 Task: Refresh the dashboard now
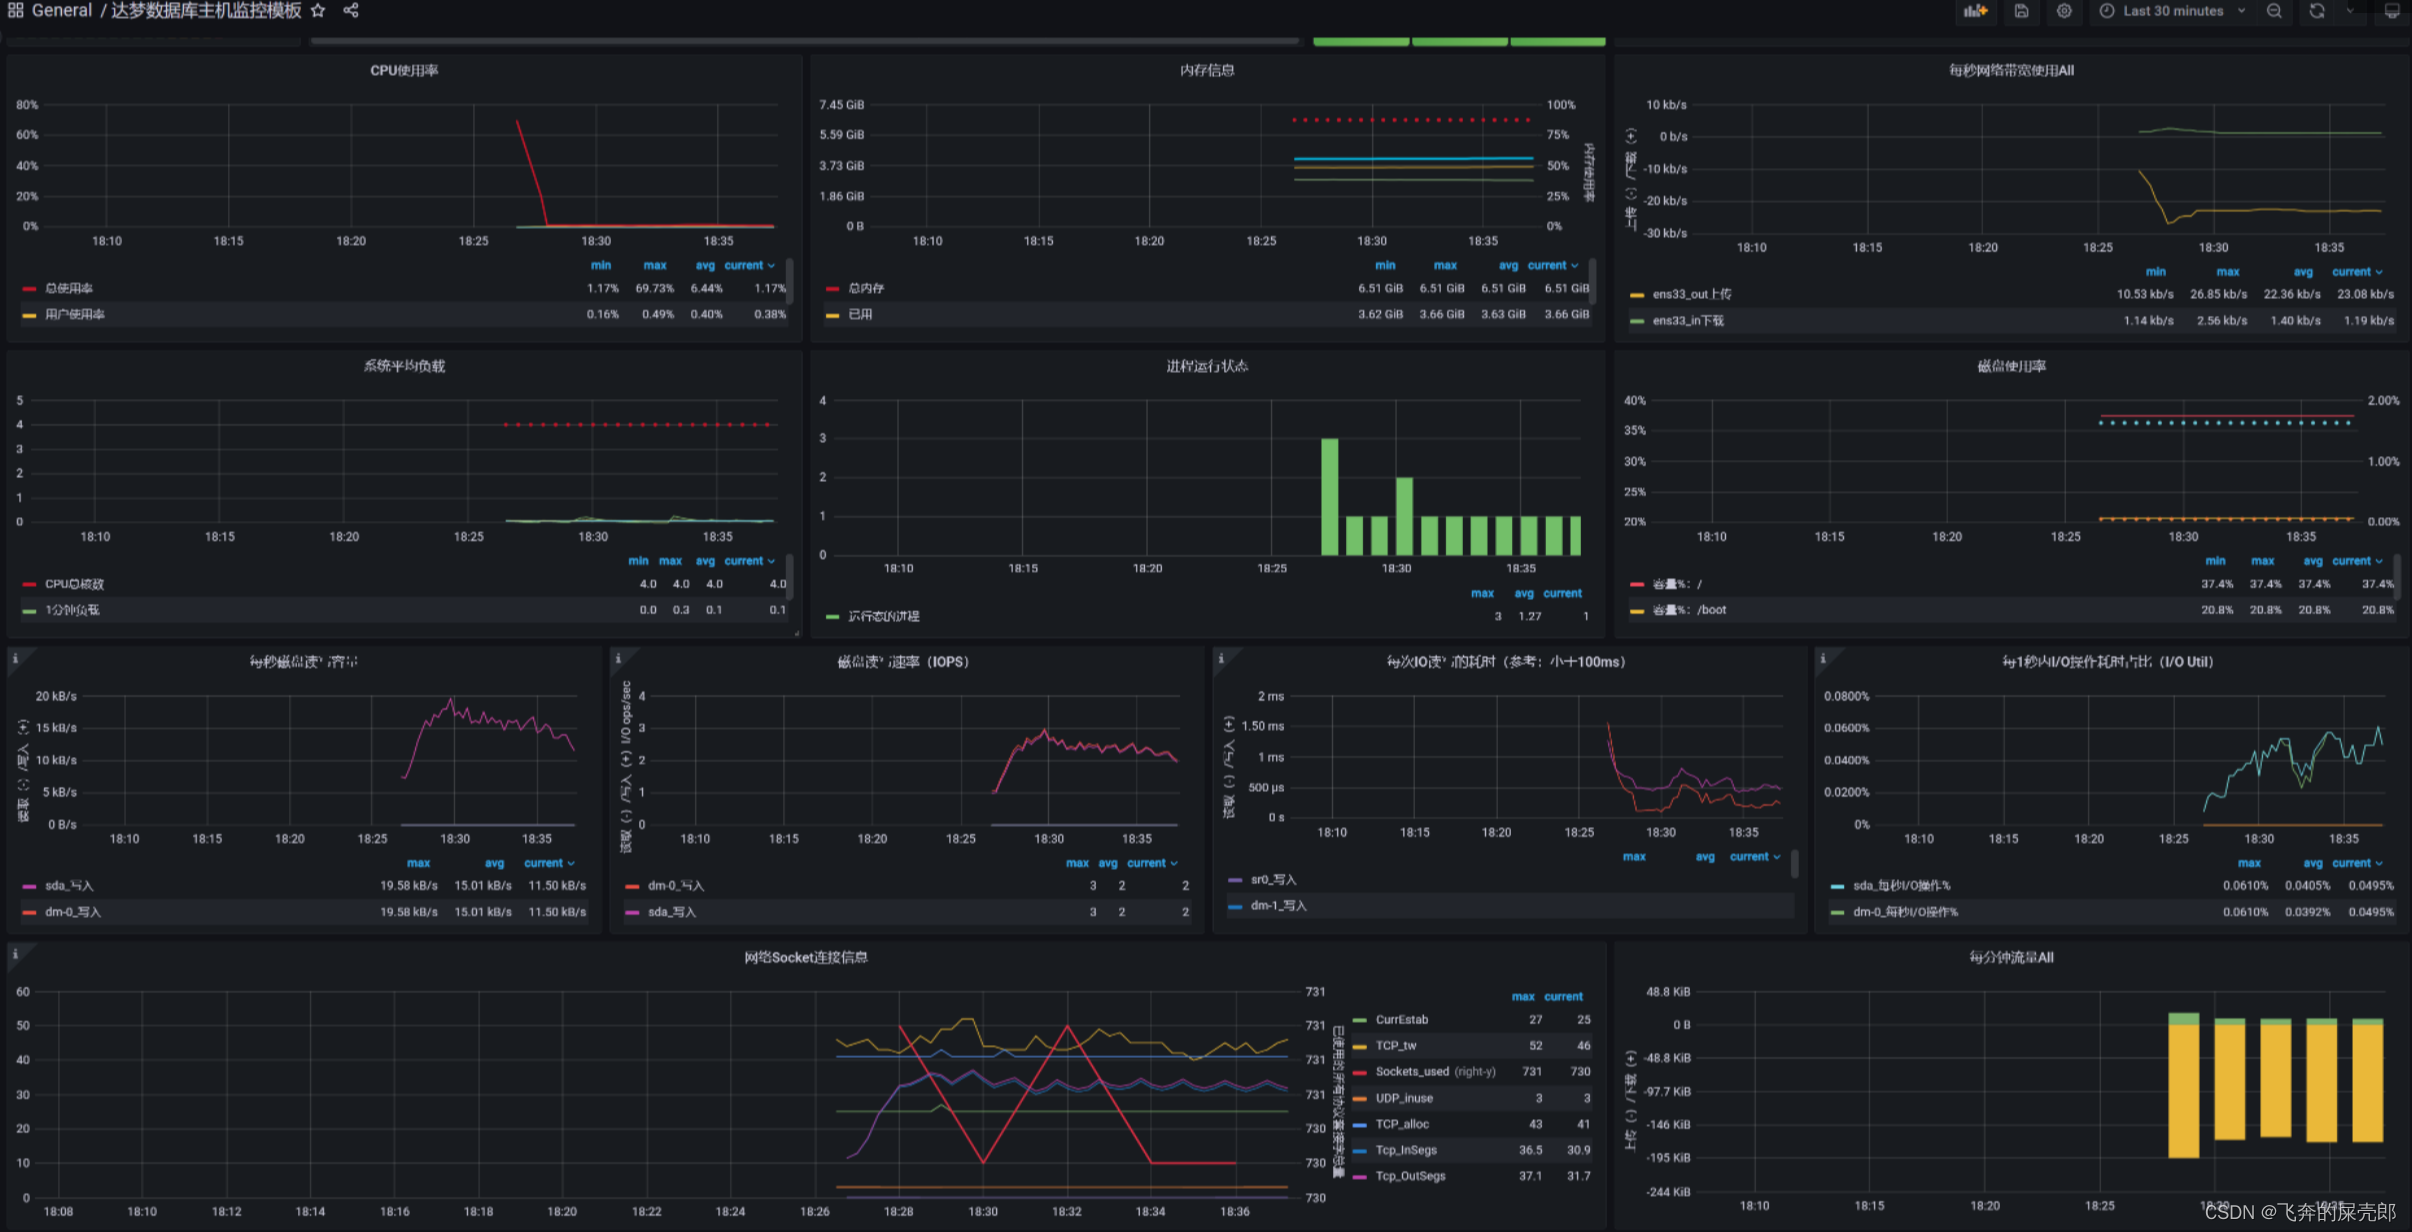click(2317, 11)
